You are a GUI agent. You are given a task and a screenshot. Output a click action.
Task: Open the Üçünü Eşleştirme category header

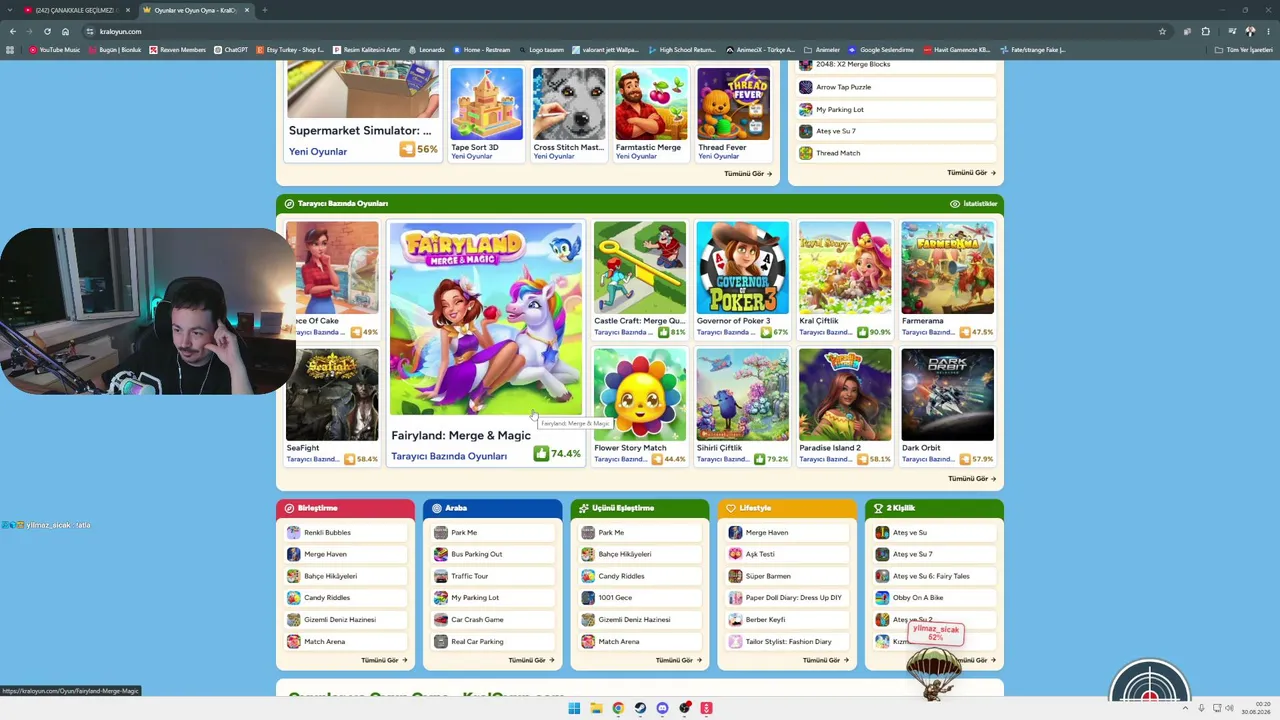coord(640,508)
